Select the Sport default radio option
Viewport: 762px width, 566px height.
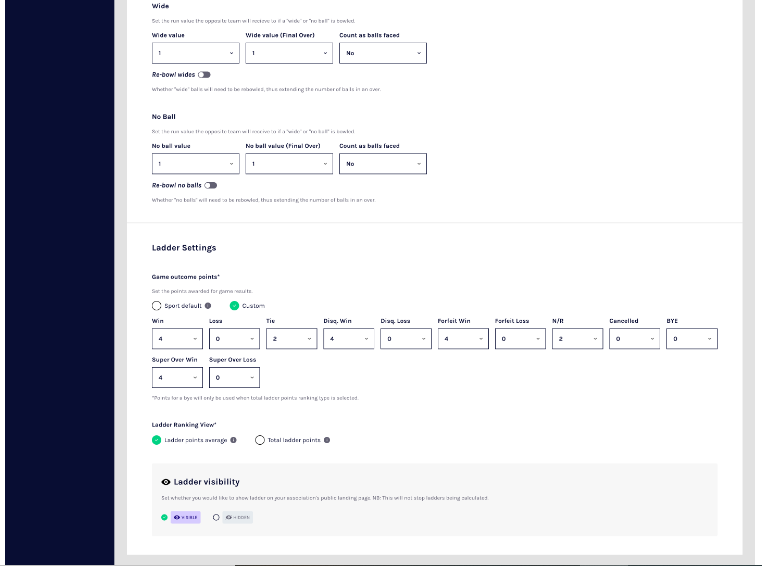(156, 306)
